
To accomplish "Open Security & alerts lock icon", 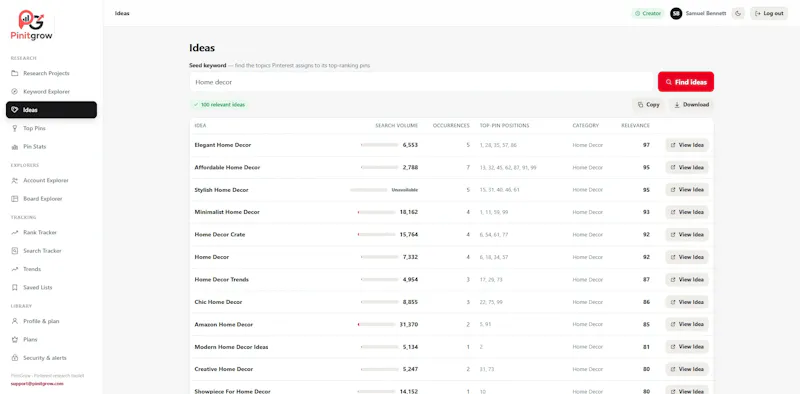I will point(14,358).
